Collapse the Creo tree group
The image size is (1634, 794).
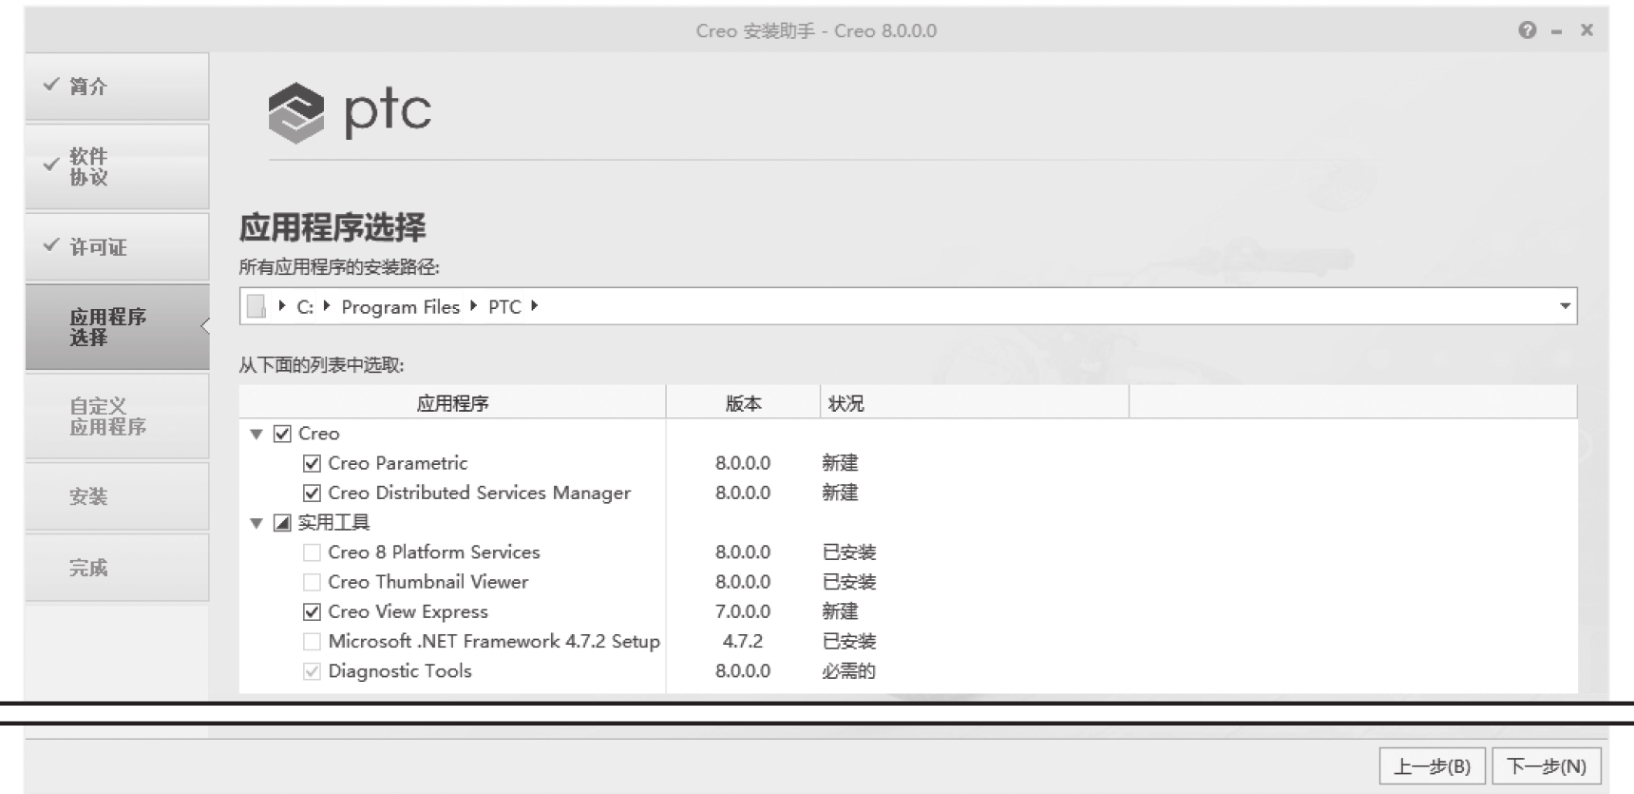pos(256,434)
